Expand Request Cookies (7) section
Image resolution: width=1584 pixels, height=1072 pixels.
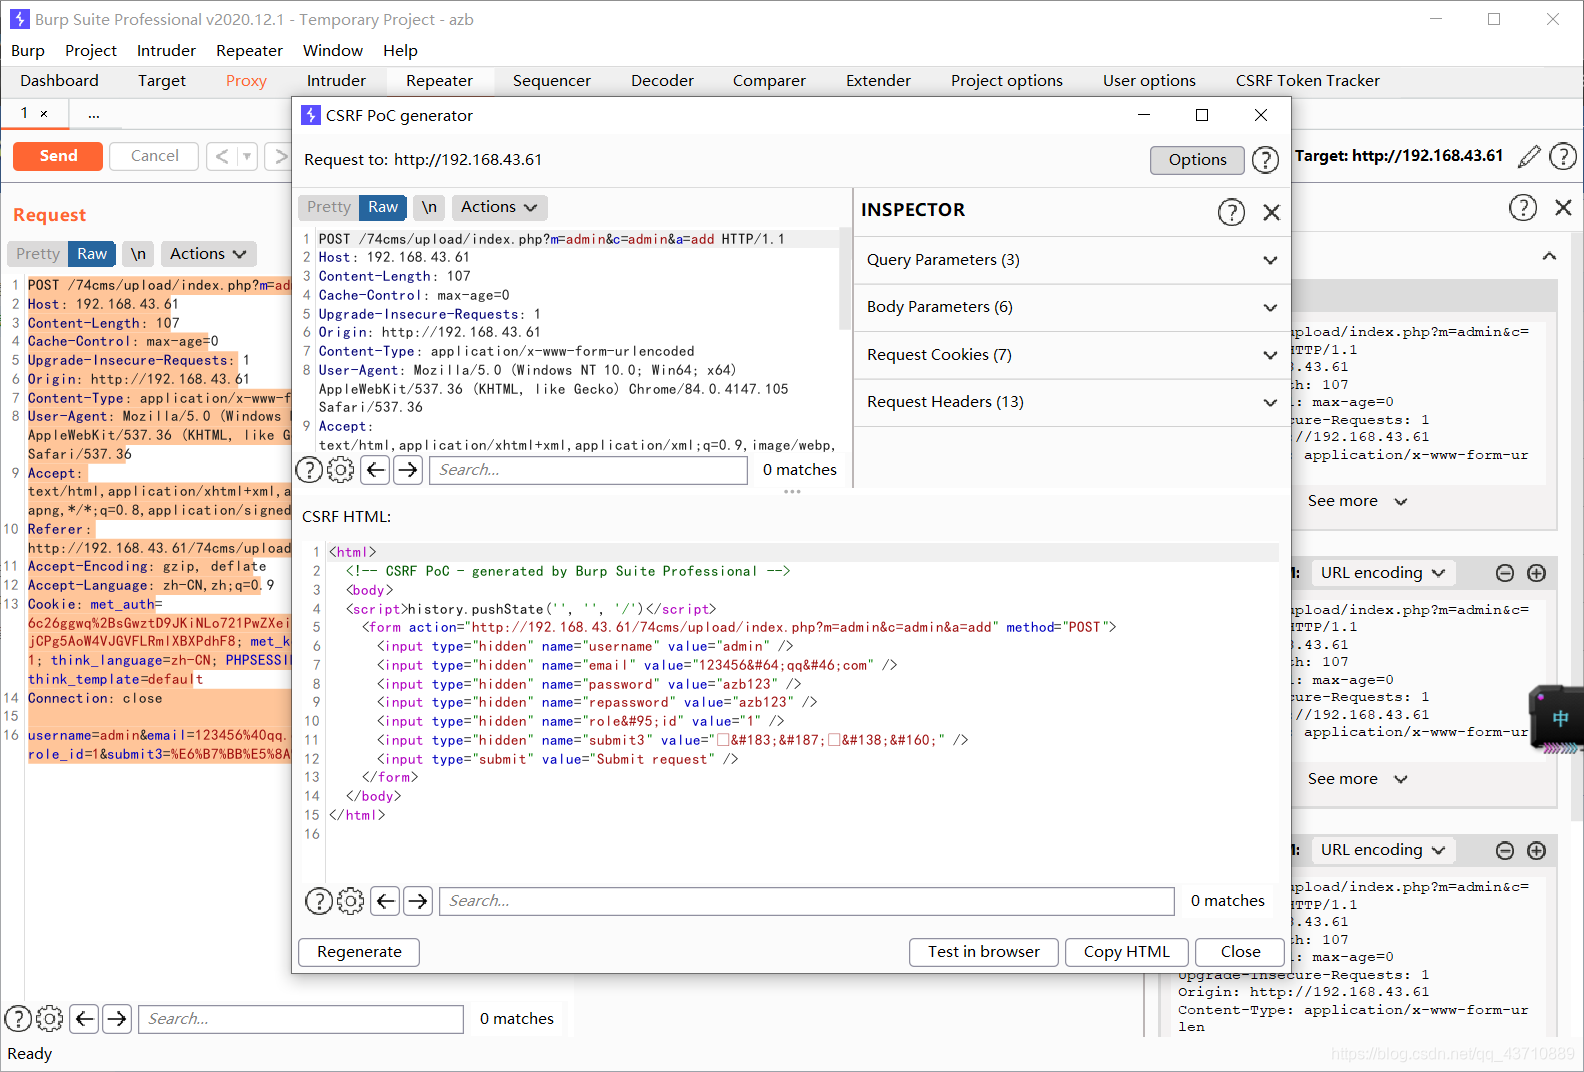coord(1072,355)
